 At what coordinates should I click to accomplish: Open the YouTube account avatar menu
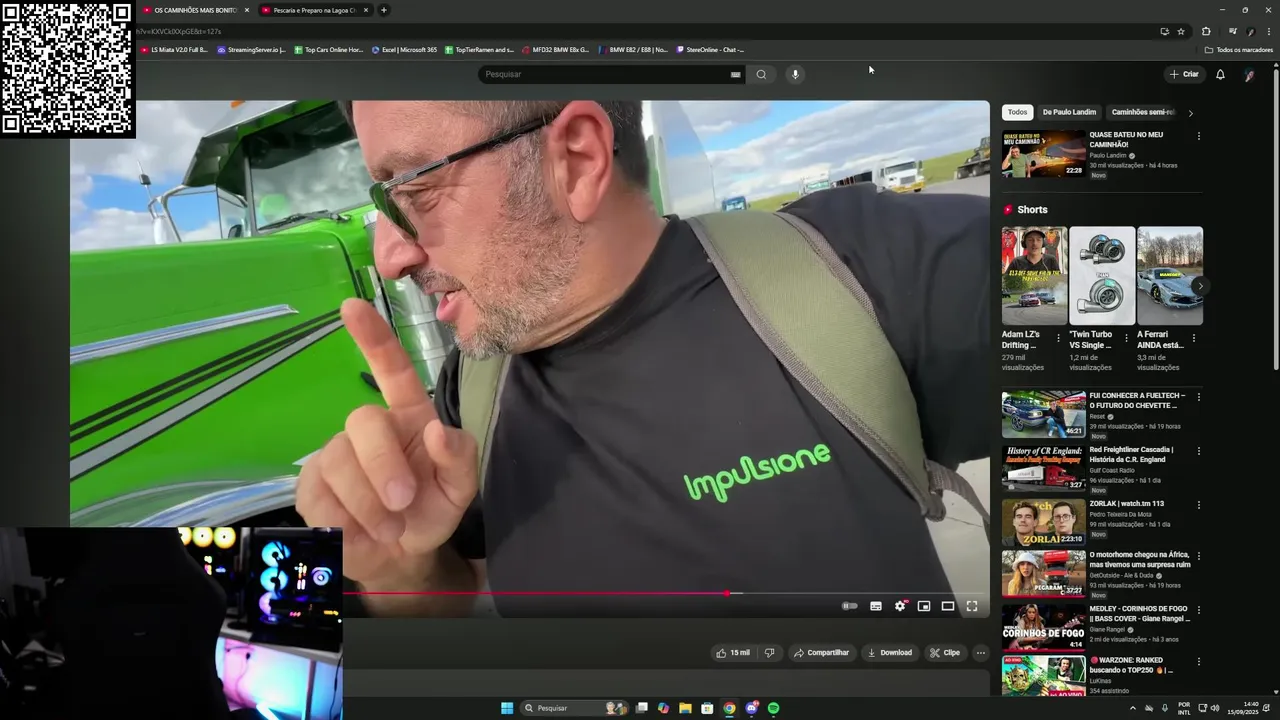click(x=1249, y=74)
